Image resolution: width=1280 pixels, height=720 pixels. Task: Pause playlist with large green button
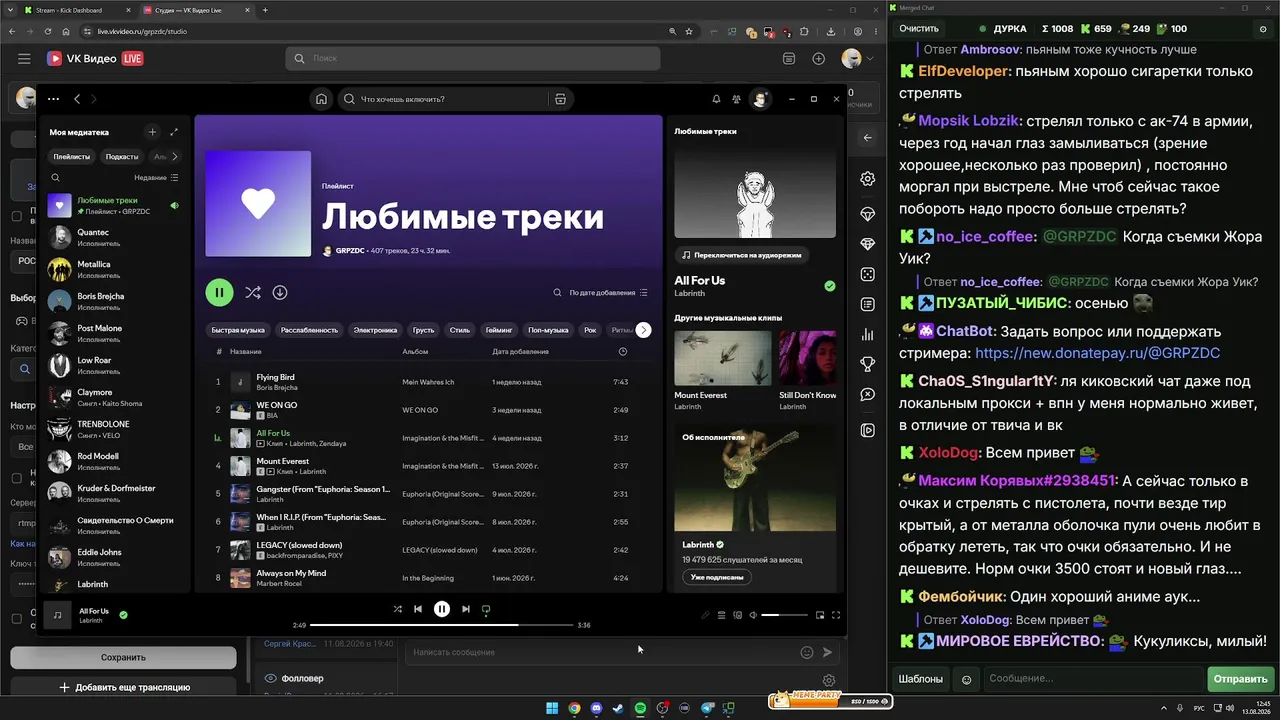coord(219,292)
